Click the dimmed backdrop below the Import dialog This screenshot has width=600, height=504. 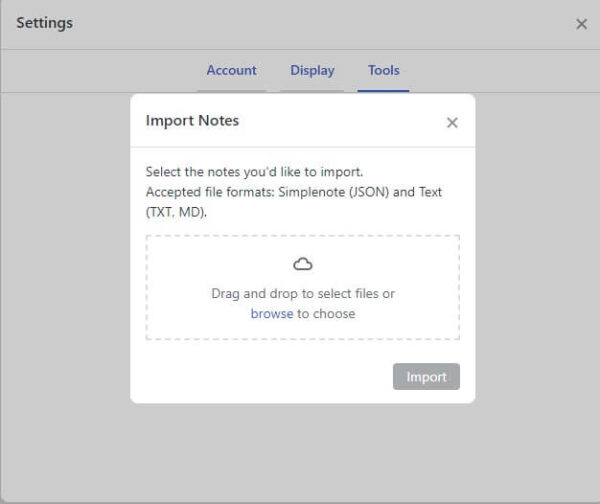click(x=300, y=450)
